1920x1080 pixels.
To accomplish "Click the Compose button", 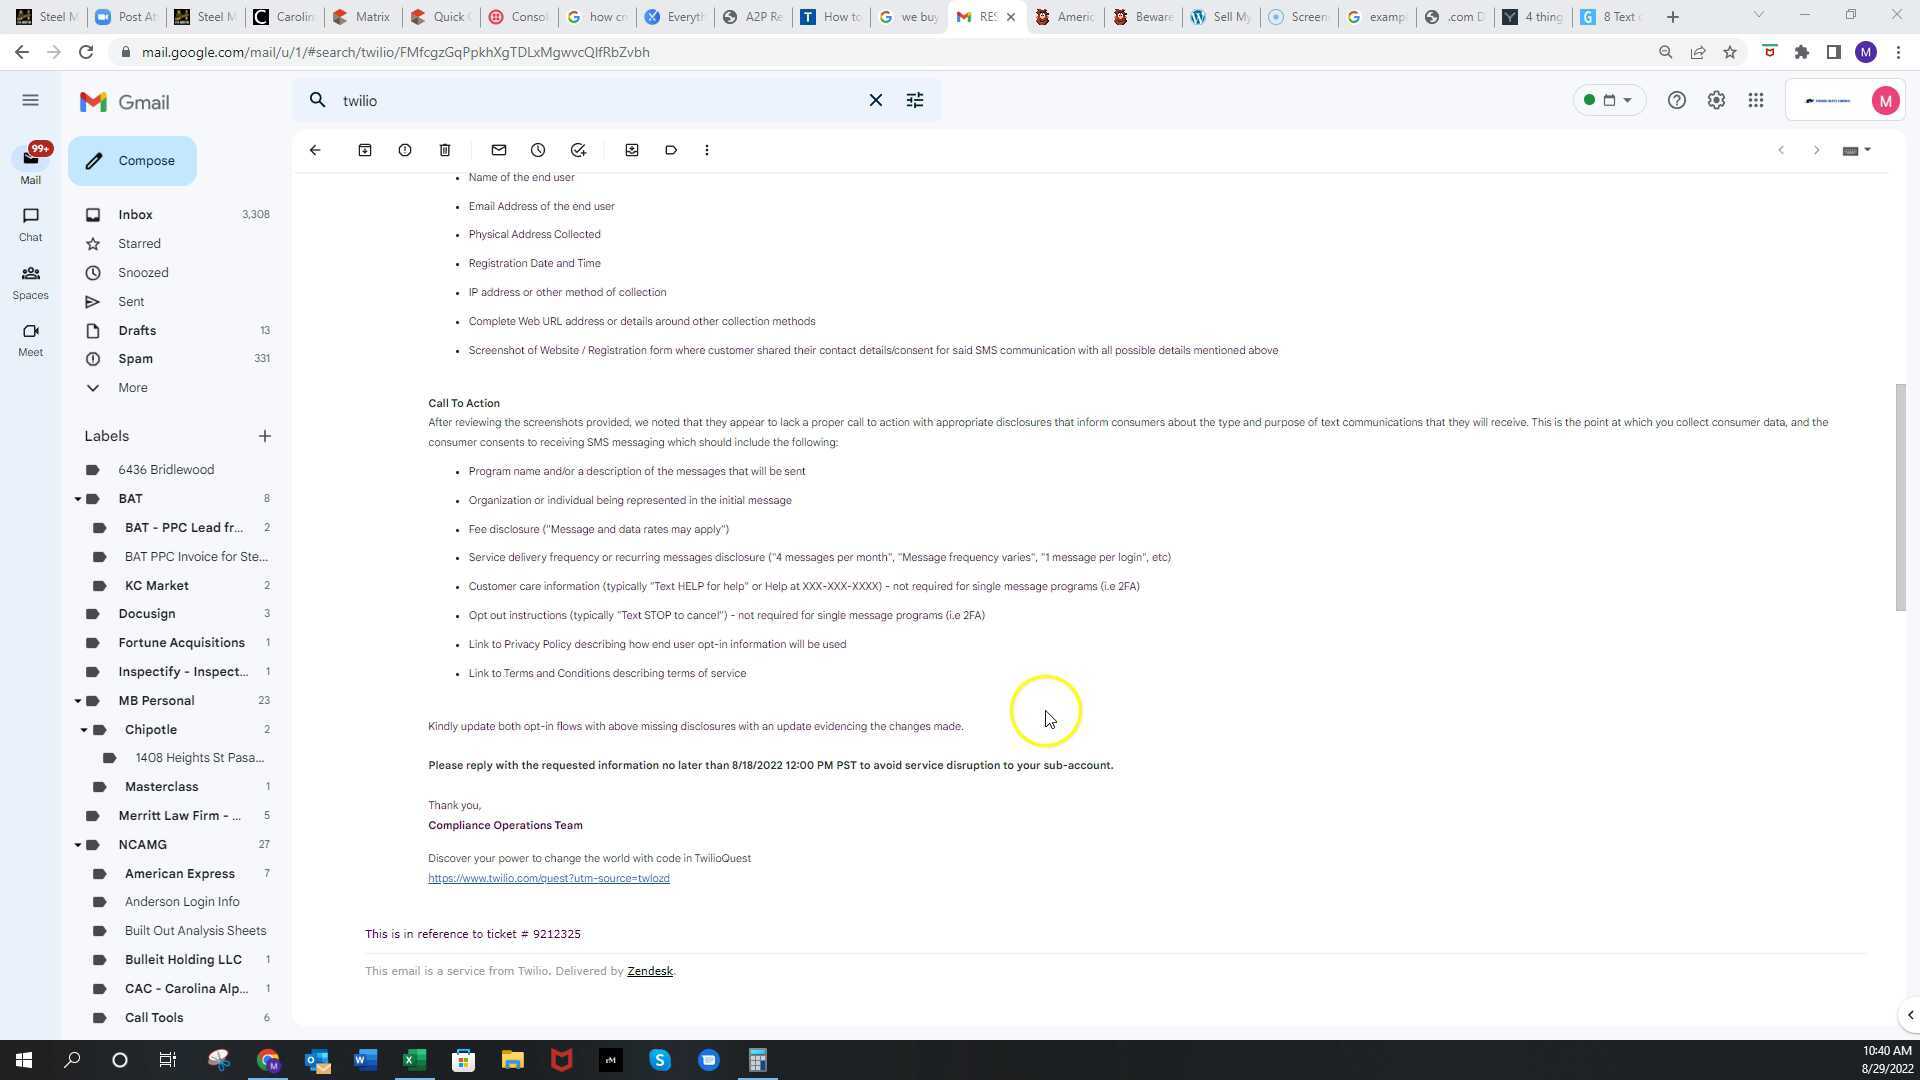I will (132, 160).
